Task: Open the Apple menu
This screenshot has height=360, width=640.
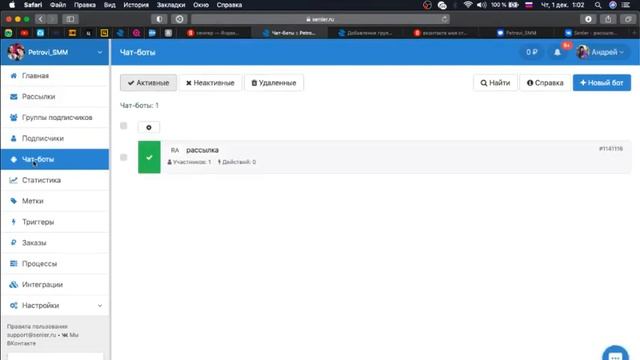Action: point(12,5)
